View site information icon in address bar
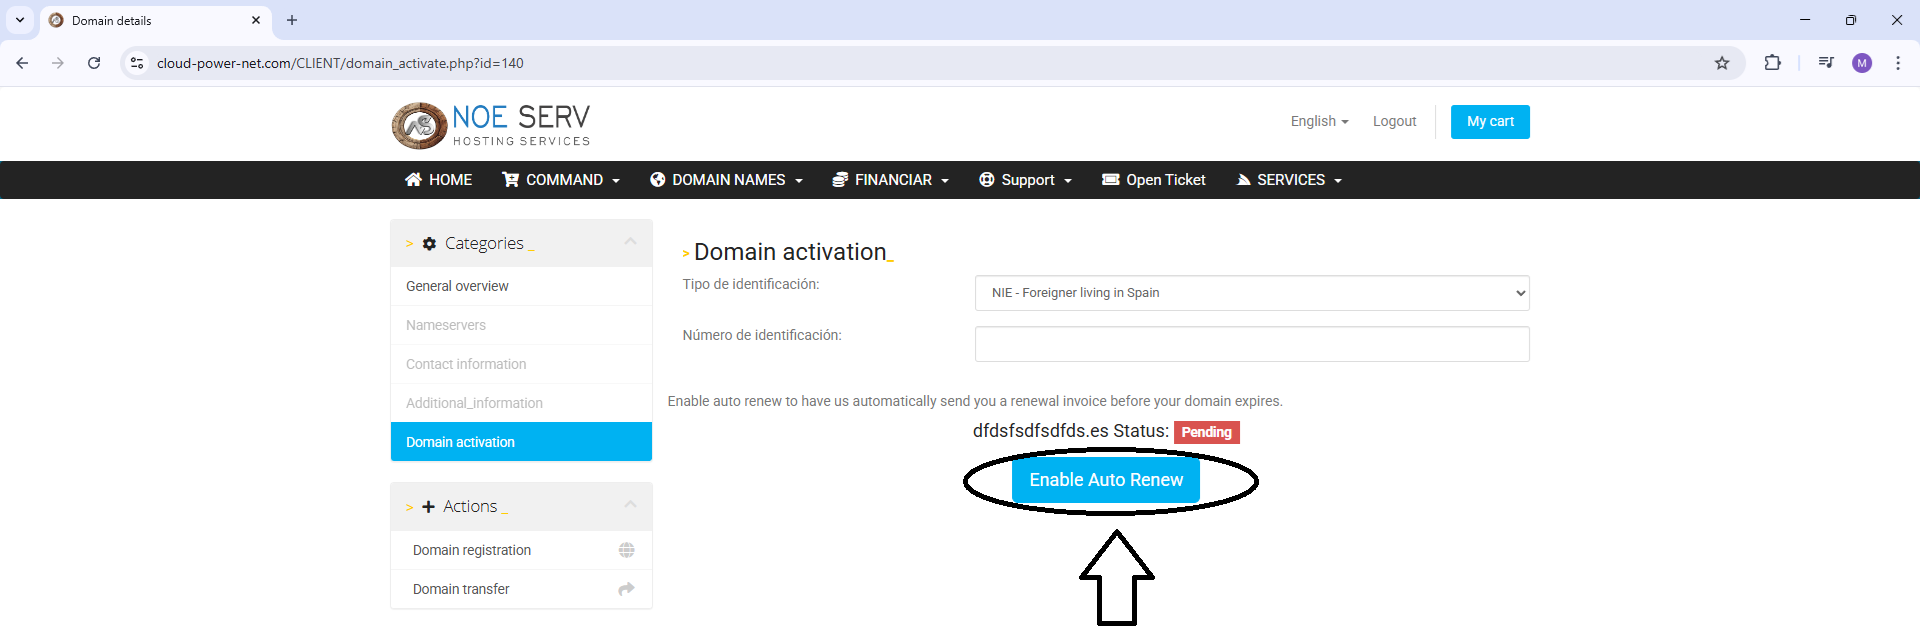The width and height of the screenshot is (1920, 632). [x=138, y=63]
